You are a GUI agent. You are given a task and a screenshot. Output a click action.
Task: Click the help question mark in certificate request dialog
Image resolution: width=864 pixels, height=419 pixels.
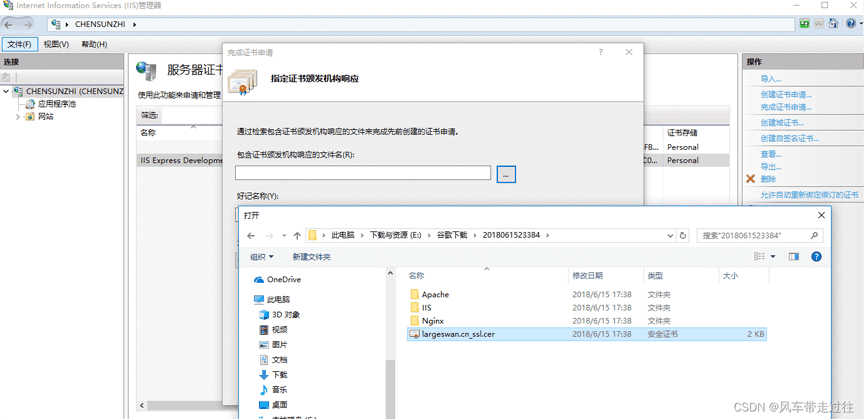tap(601, 52)
